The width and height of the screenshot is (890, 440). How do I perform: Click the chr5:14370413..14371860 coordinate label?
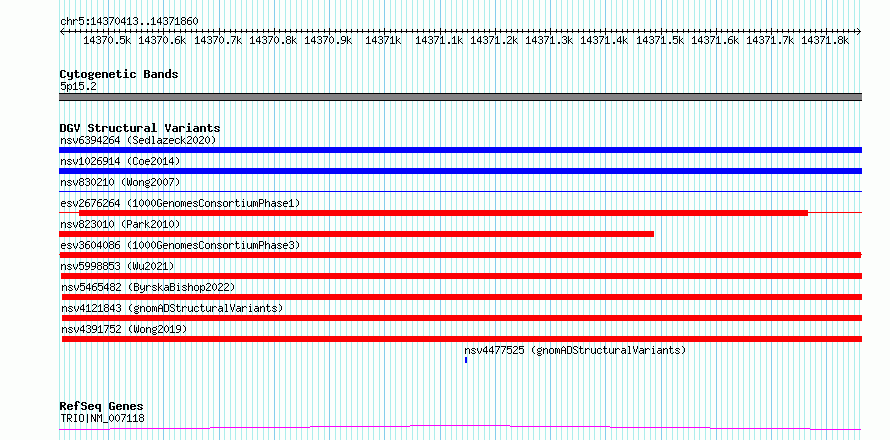pyautogui.click(x=129, y=21)
